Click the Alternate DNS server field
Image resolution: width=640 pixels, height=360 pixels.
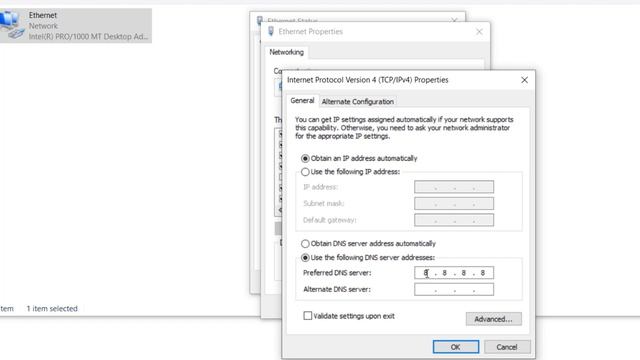[x=454, y=289]
